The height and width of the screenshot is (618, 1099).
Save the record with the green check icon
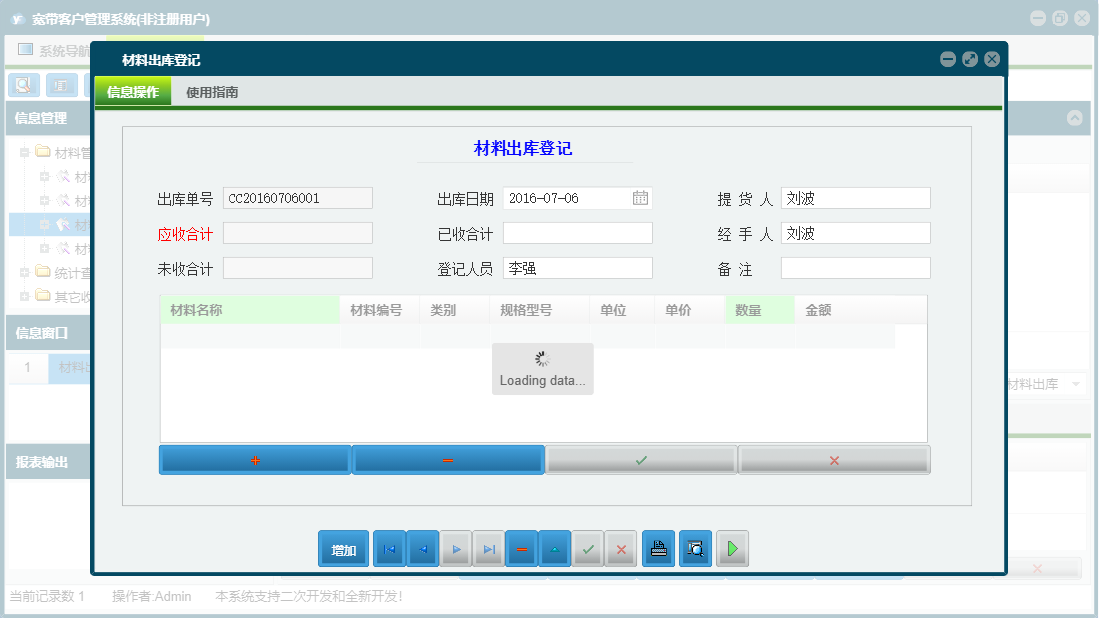[x=588, y=548]
